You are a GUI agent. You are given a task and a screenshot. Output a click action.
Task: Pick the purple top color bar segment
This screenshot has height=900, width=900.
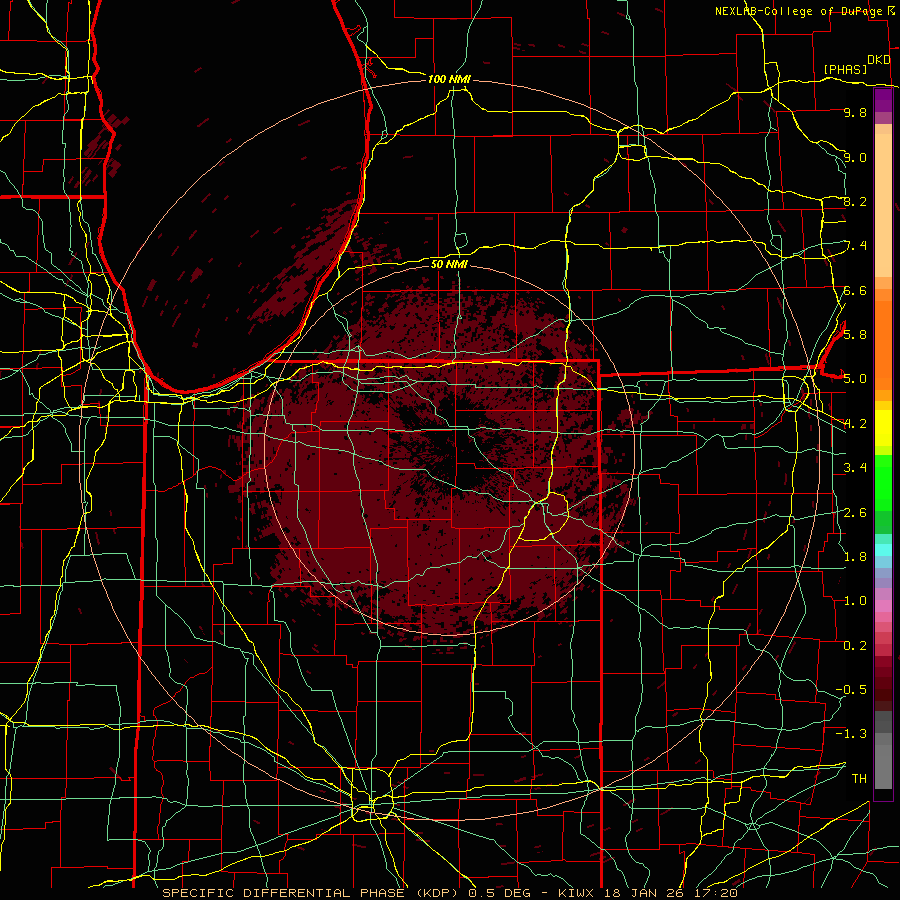click(883, 100)
